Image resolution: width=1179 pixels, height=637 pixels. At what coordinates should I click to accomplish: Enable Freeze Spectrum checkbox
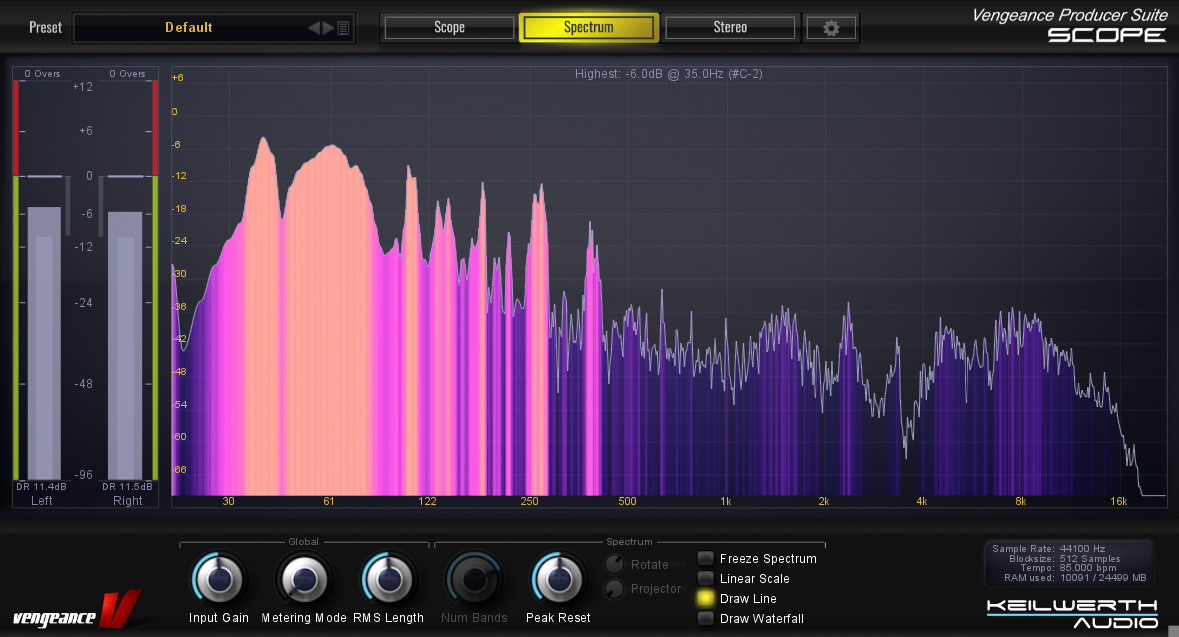click(705, 558)
